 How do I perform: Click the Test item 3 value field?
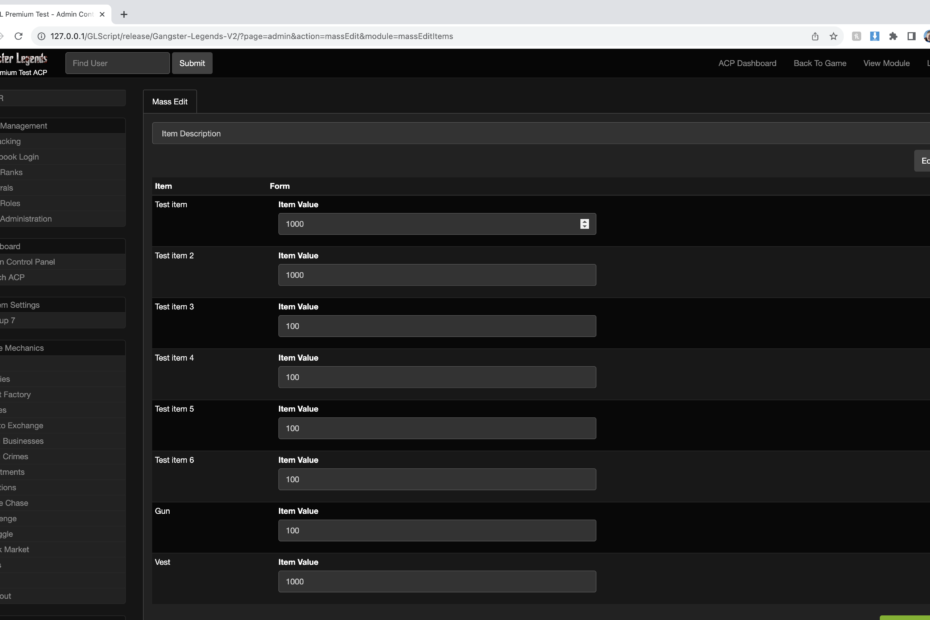coord(437,326)
